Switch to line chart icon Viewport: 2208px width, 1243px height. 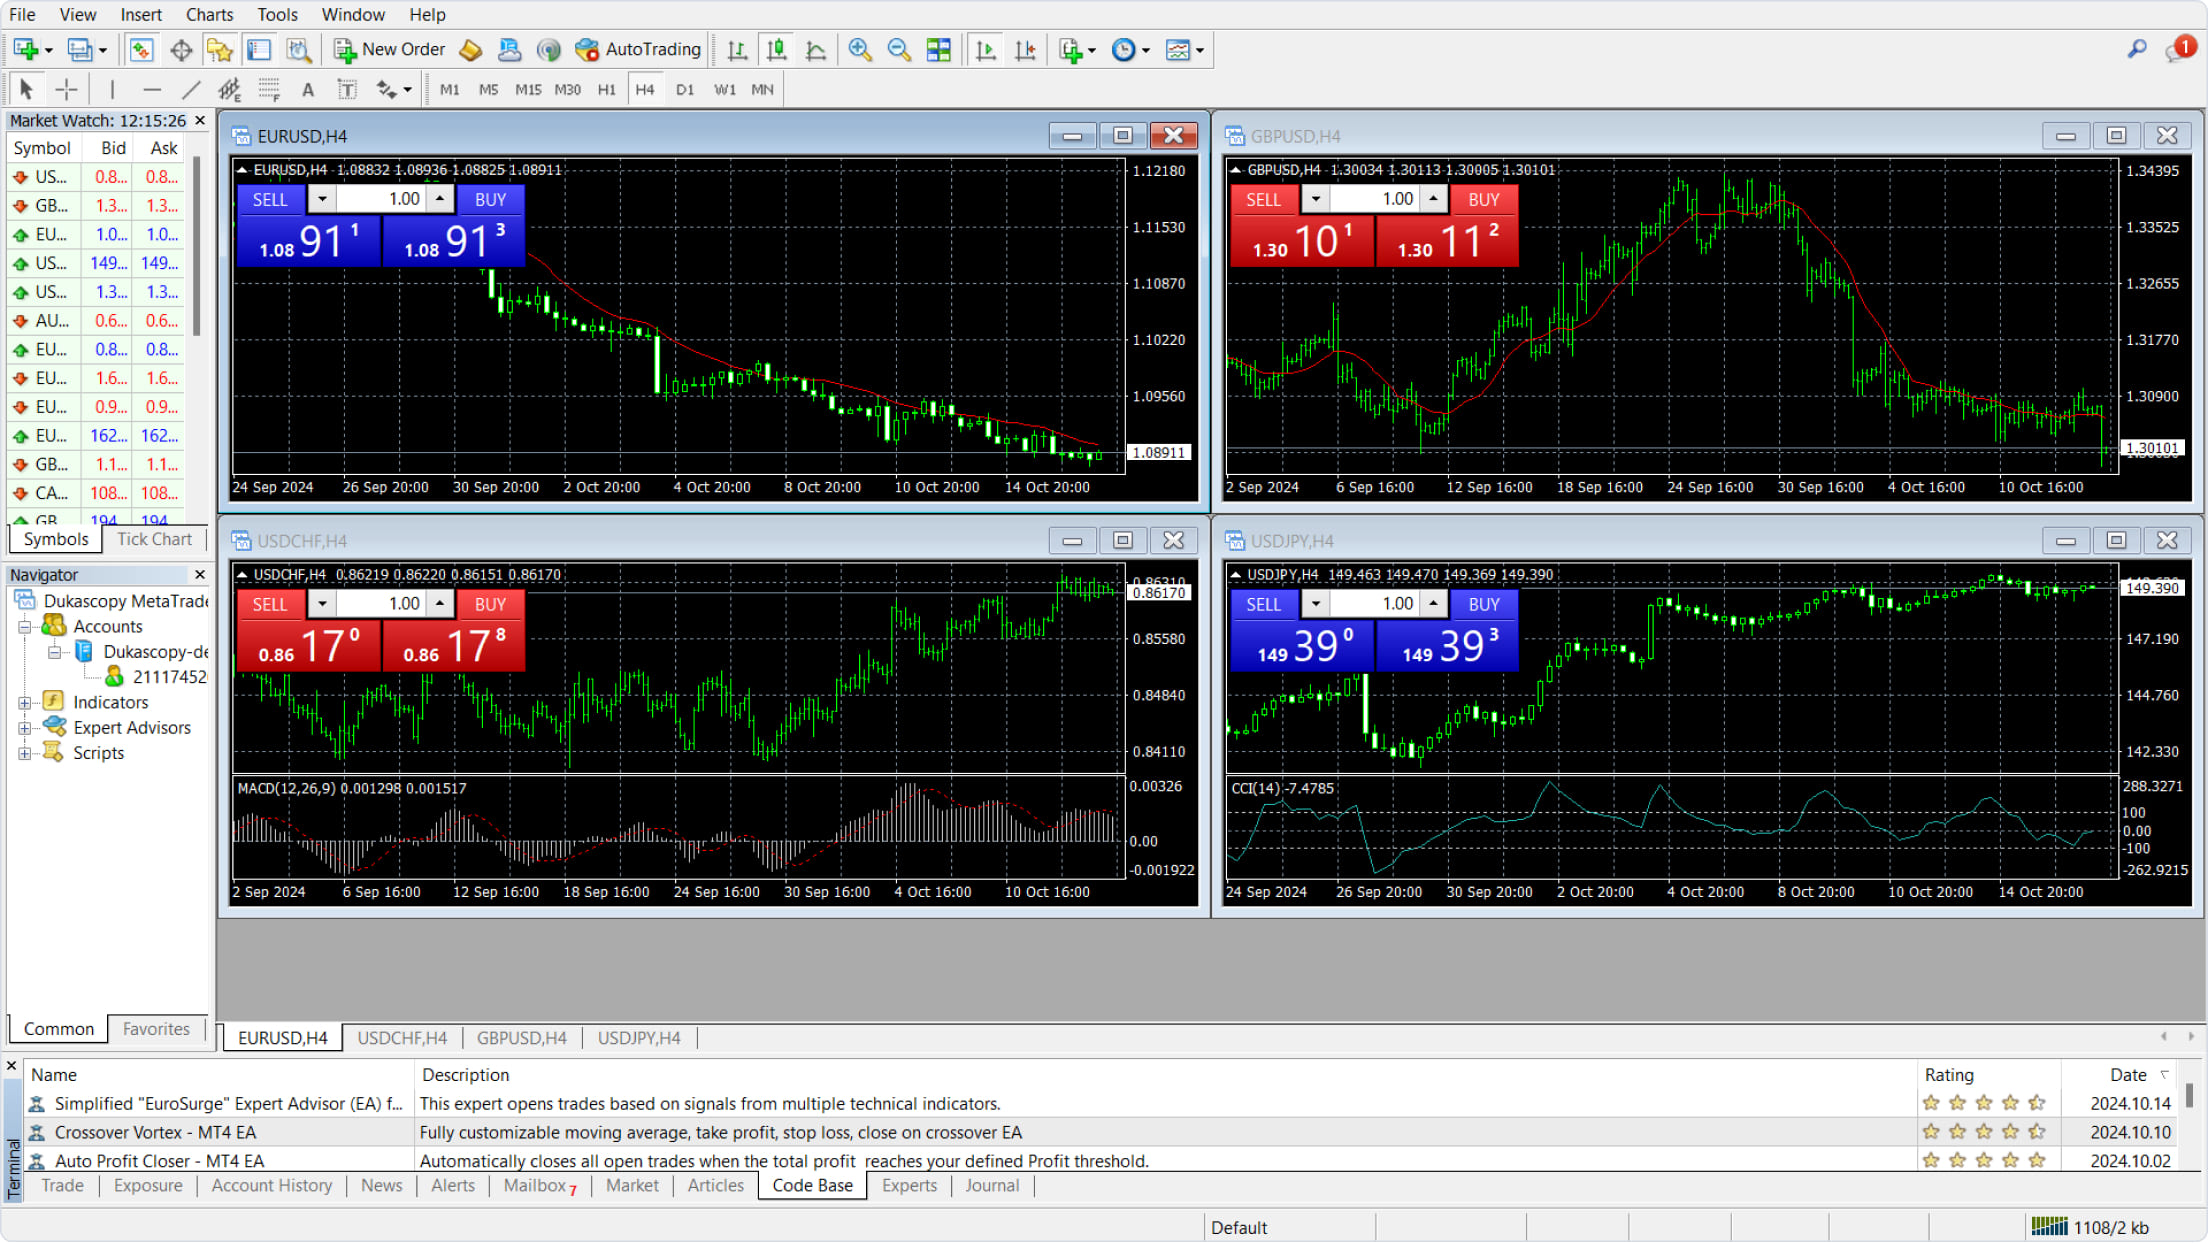pos(816,49)
